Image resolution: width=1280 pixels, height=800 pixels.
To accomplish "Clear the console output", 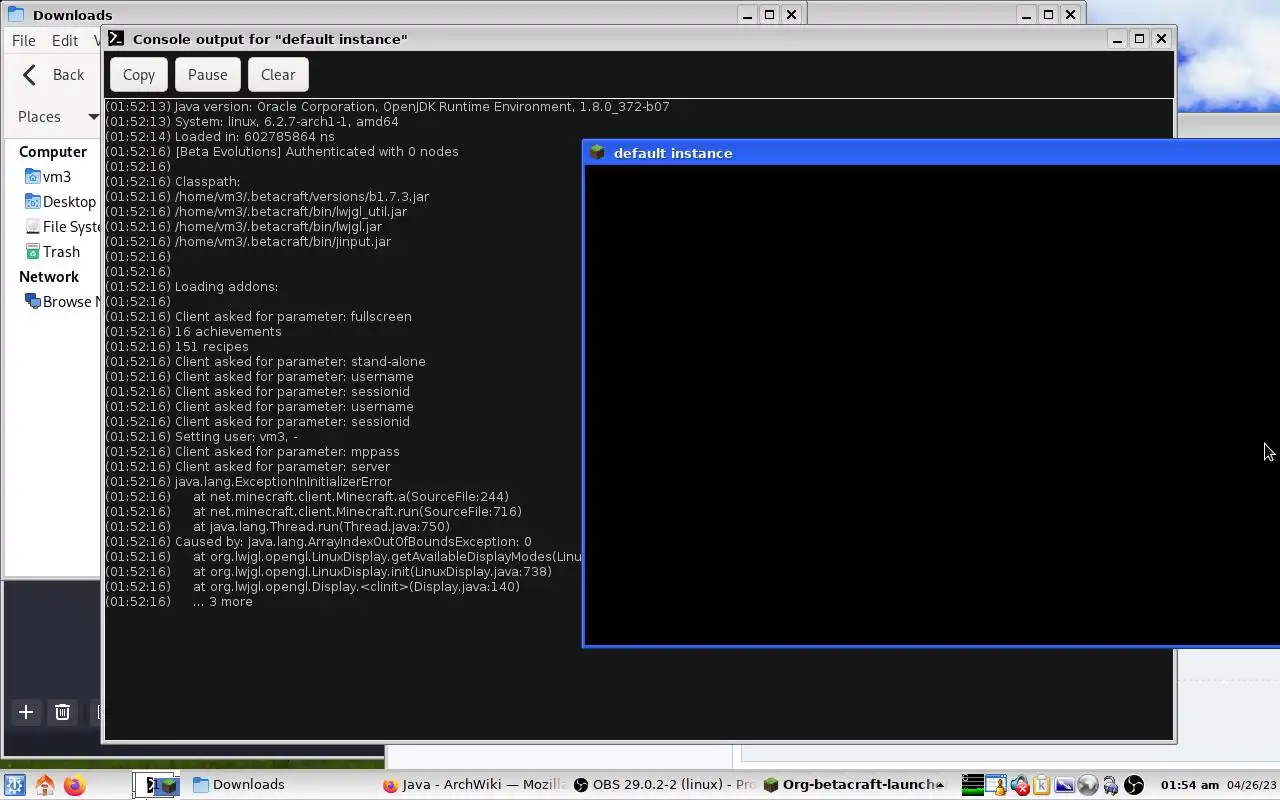I will (x=278, y=75).
